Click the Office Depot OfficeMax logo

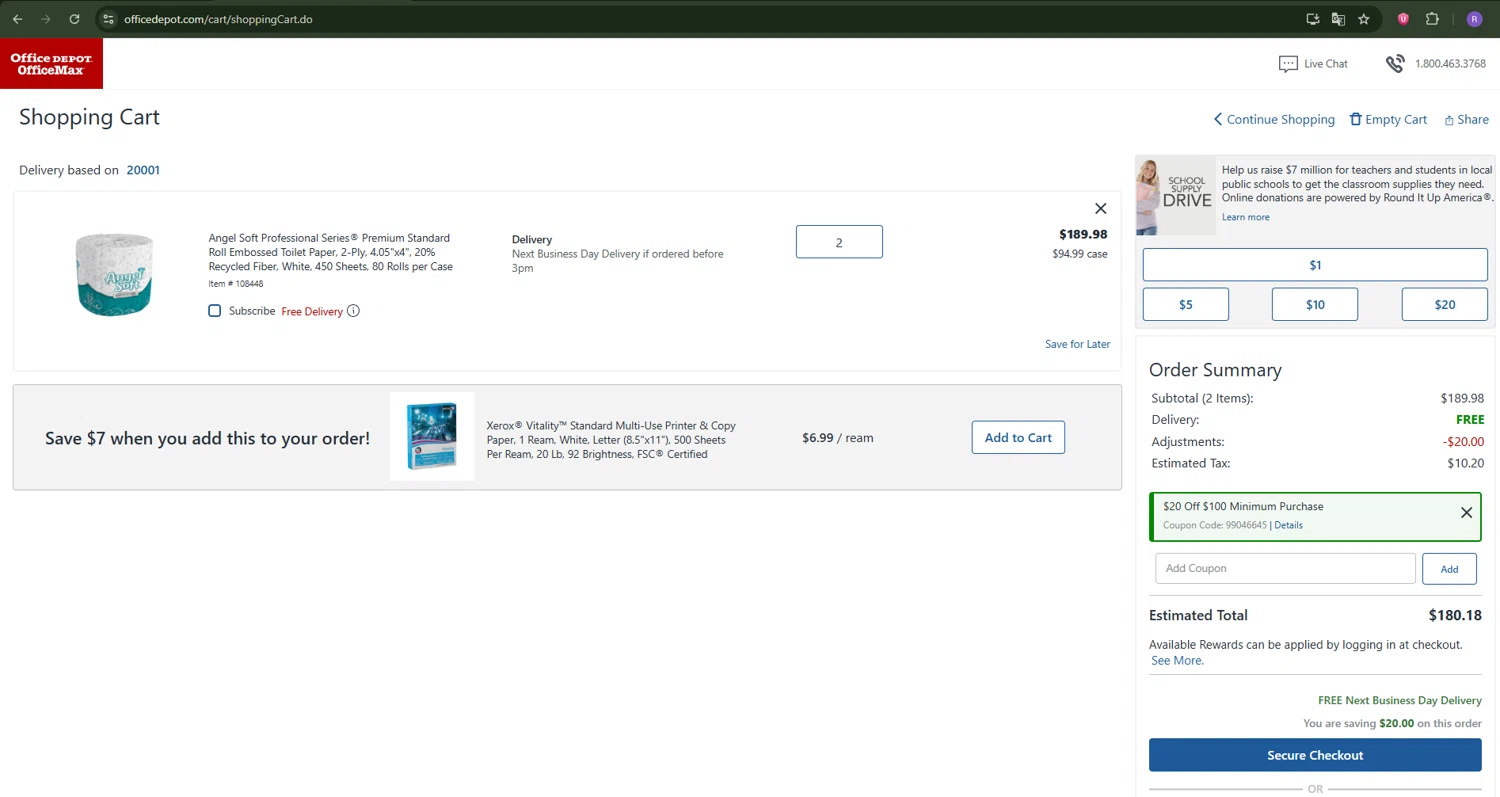(51, 64)
